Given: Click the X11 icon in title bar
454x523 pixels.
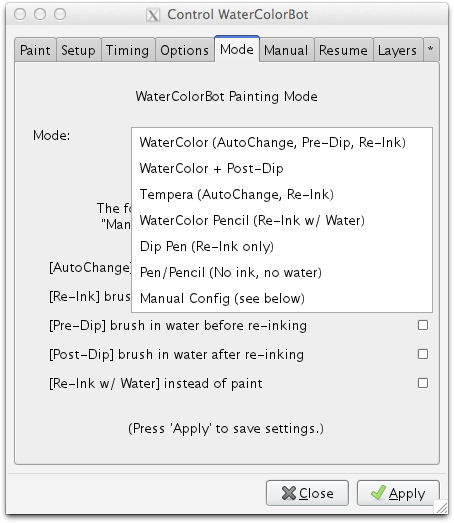Looking at the screenshot, I should click(153, 15).
